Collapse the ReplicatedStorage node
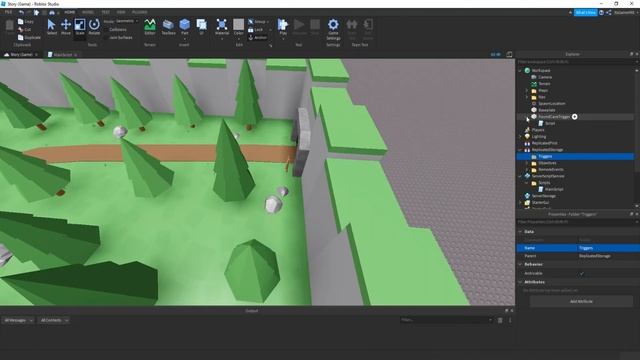Image resolution: width=640 pixels, height=360 pixels. (x=520, y=150)
